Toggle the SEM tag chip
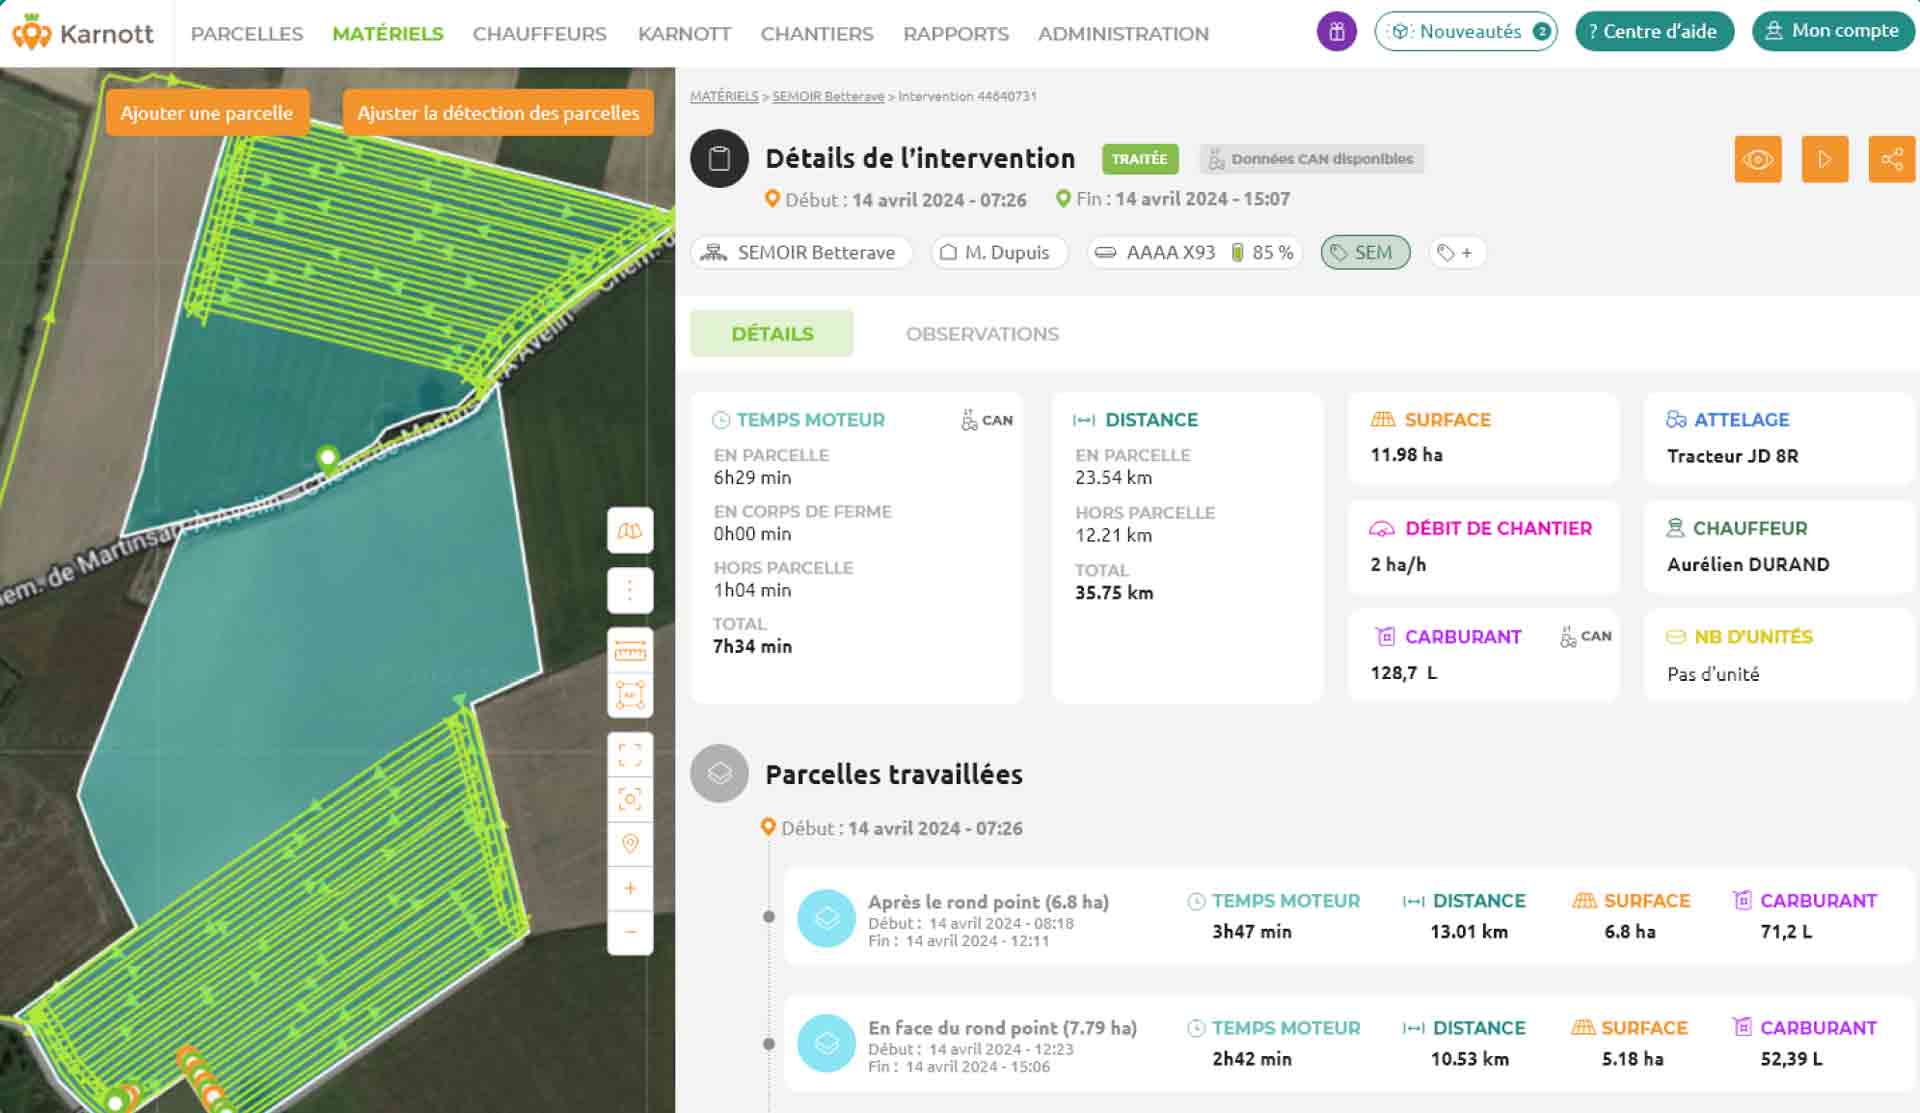The image size is (1920, 1113). [1365, 253]
